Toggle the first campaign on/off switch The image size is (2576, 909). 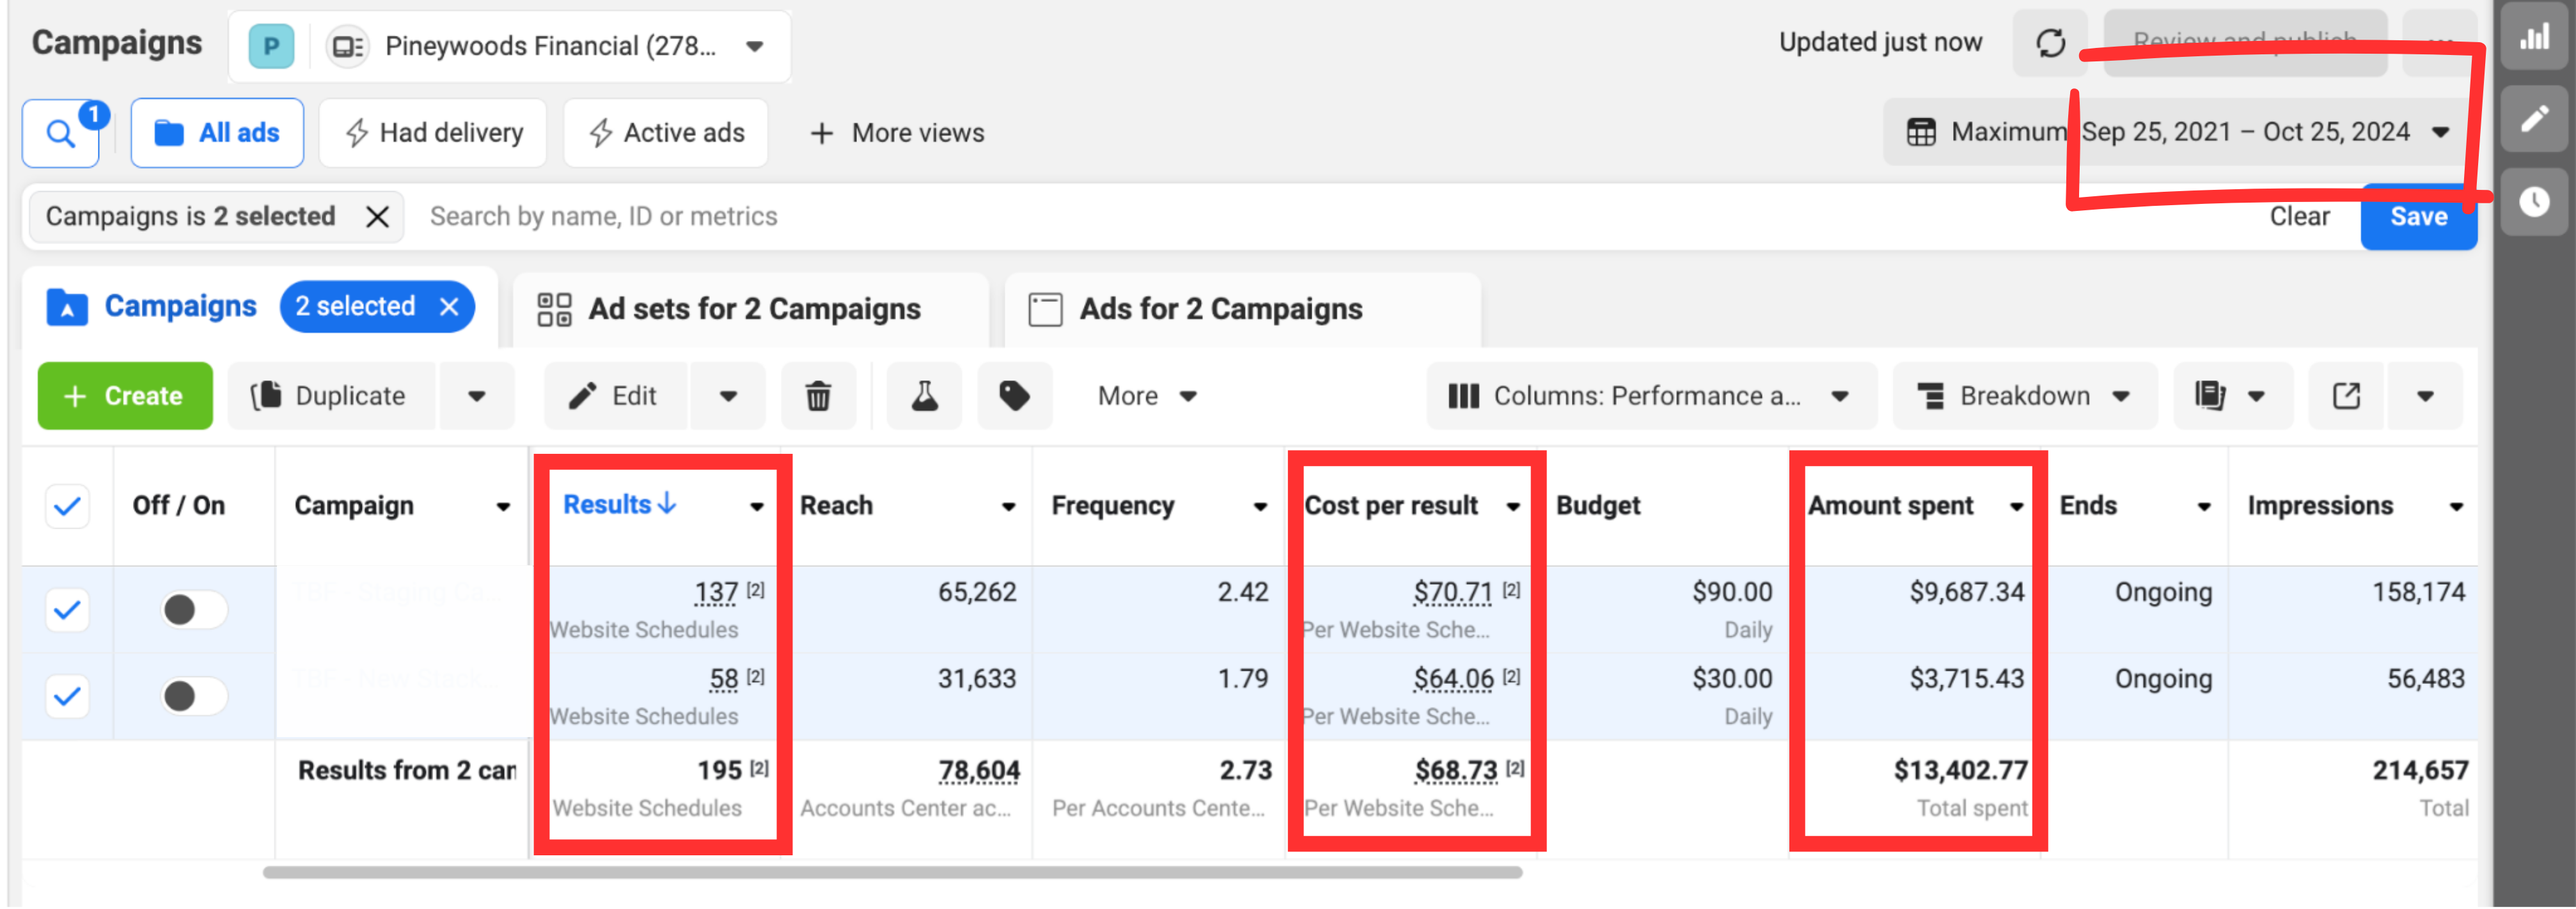point(194,610)
